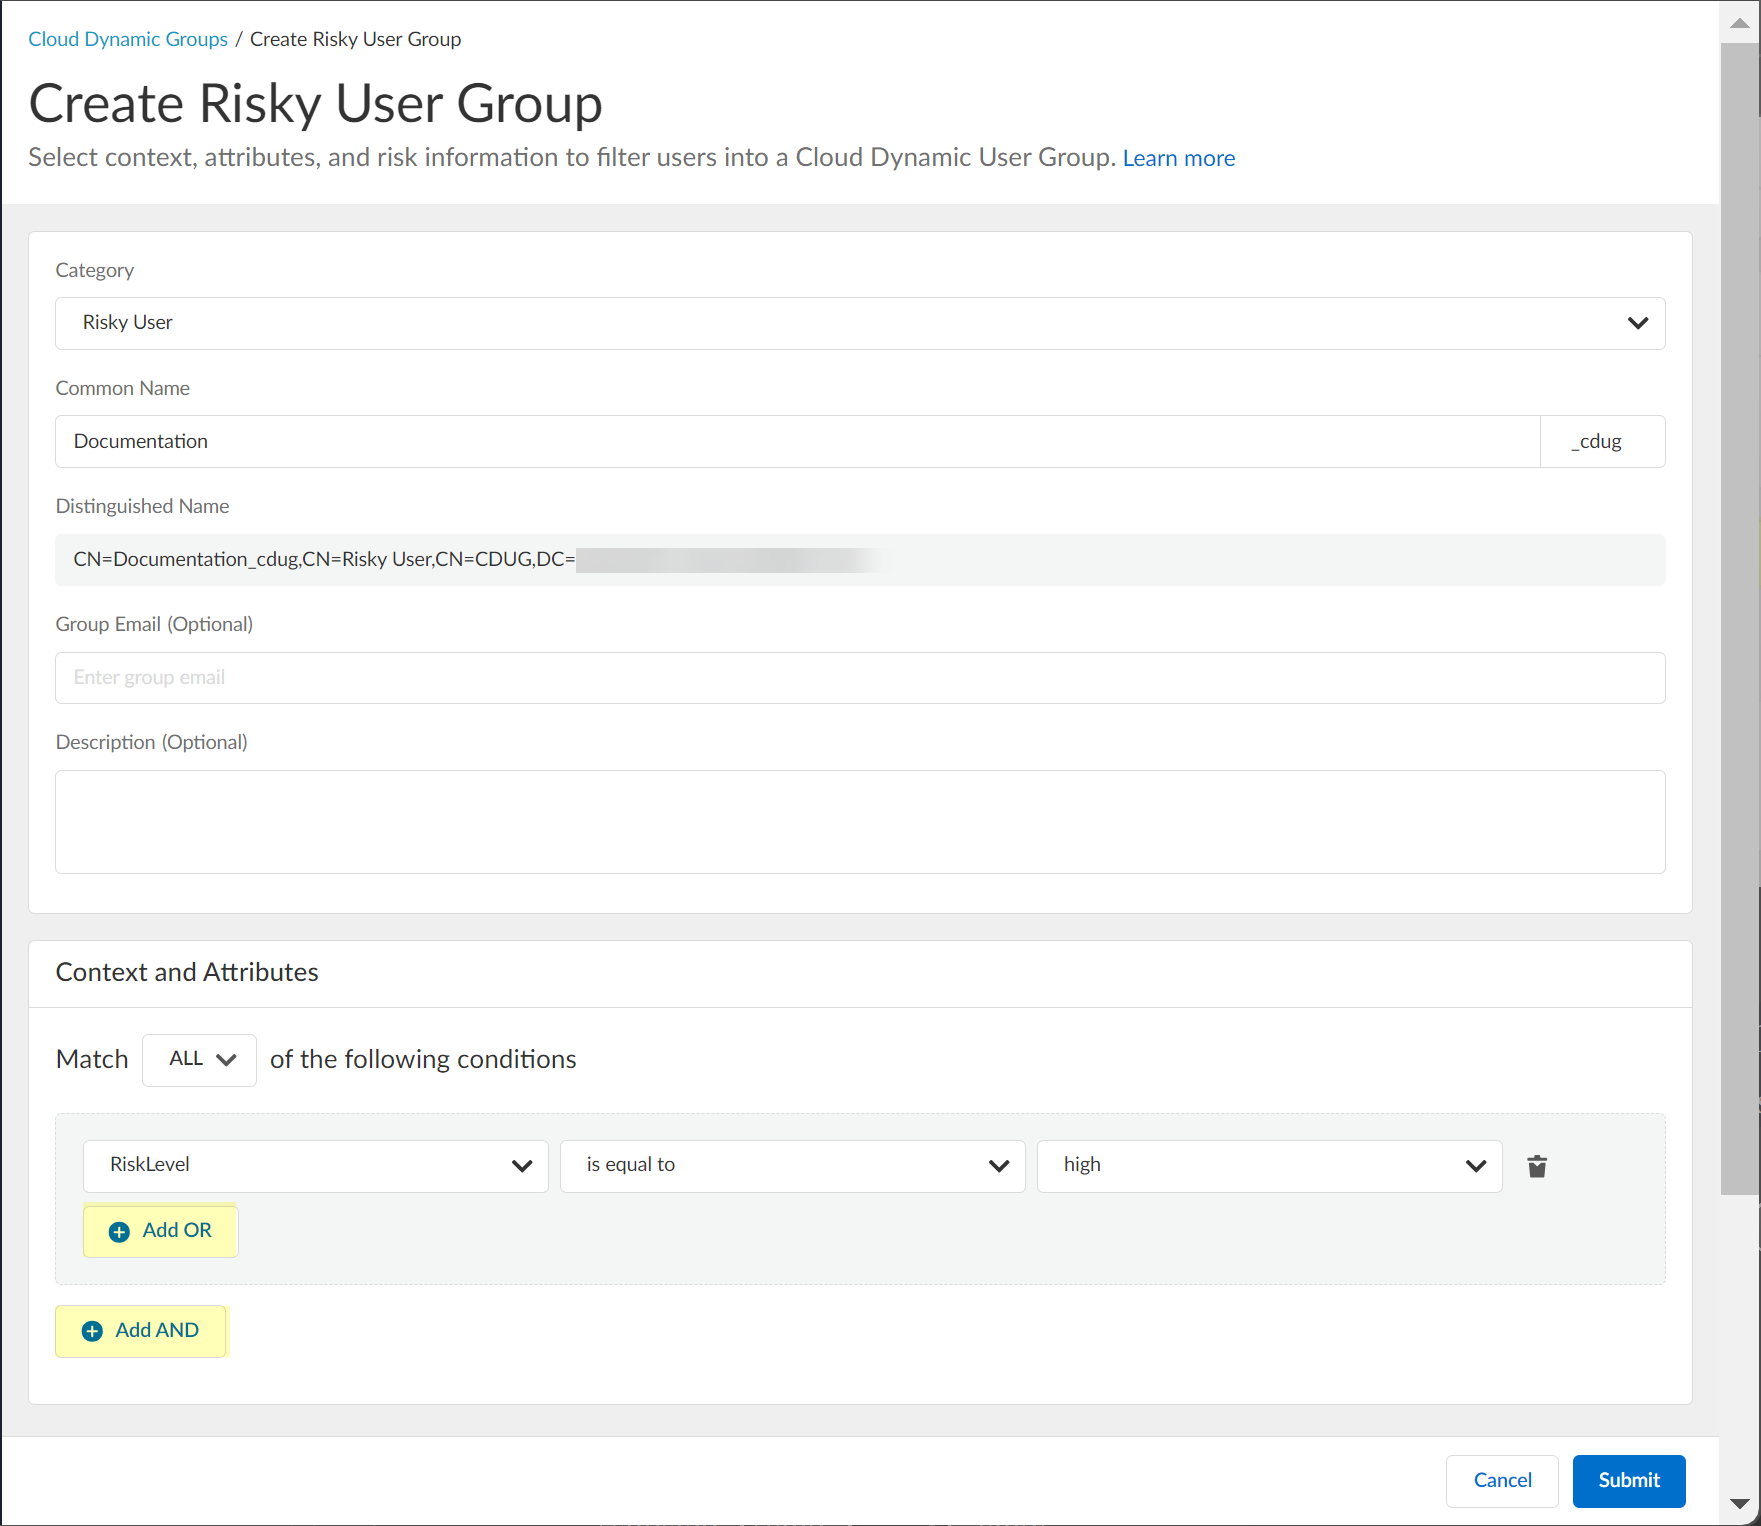1761x1526 pixels.
Task: Click the plus icon in Add AND
Action: 92,1331
